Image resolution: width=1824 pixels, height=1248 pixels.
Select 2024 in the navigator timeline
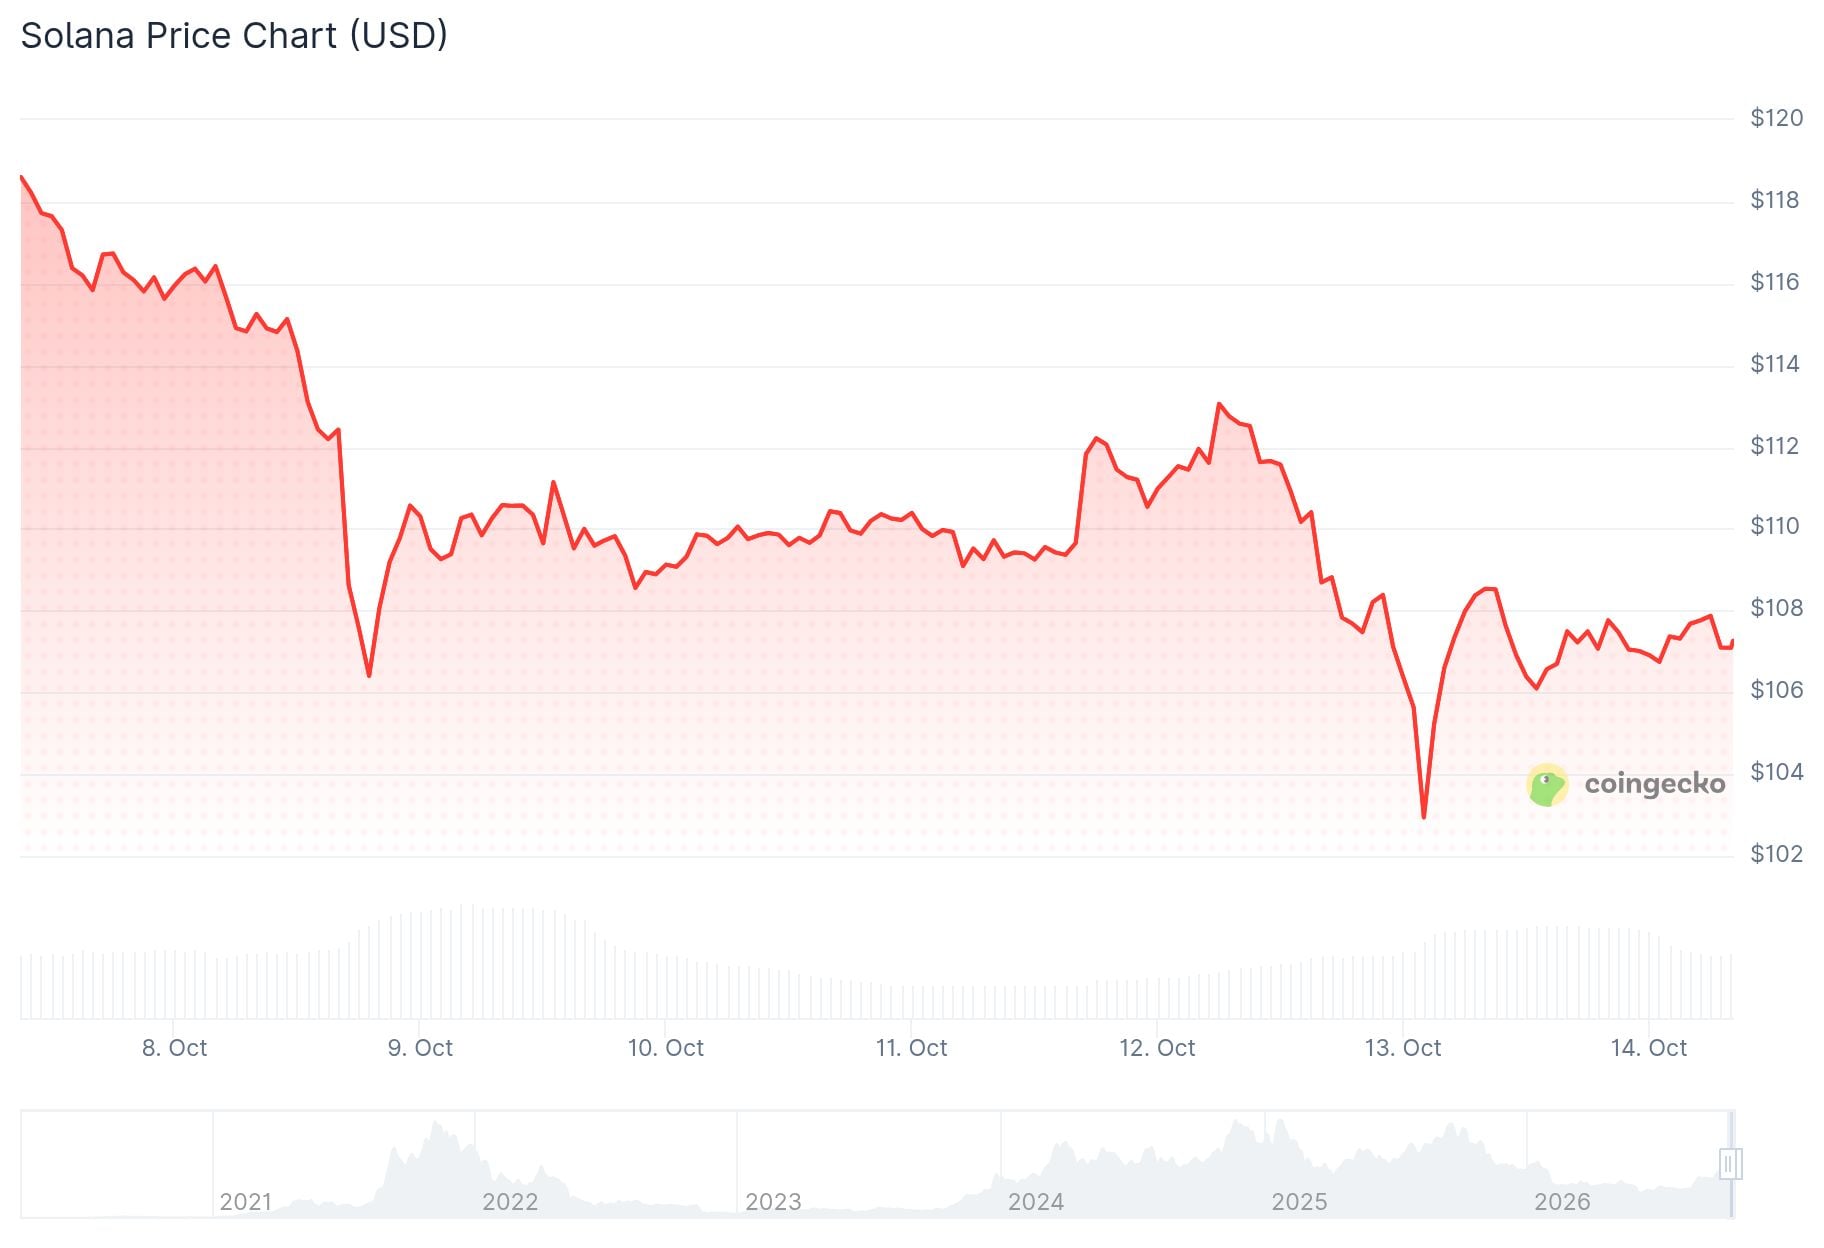[x=1036, y=1201]
